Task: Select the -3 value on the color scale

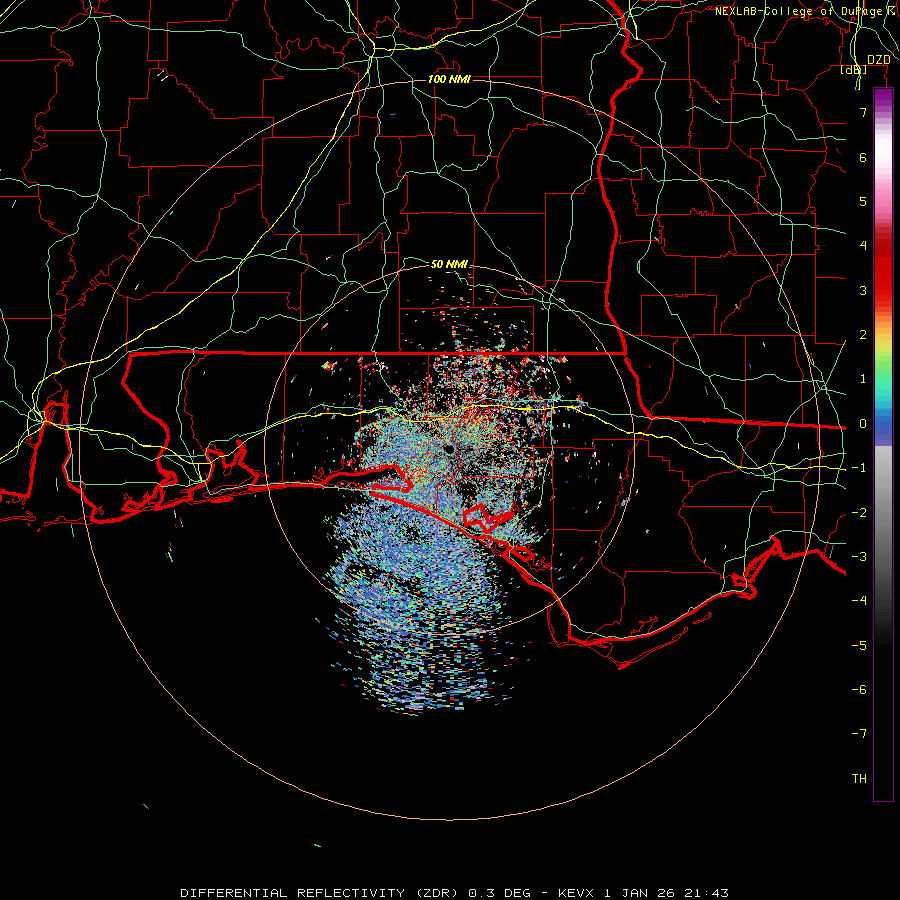Action: [x=859, y=557]
